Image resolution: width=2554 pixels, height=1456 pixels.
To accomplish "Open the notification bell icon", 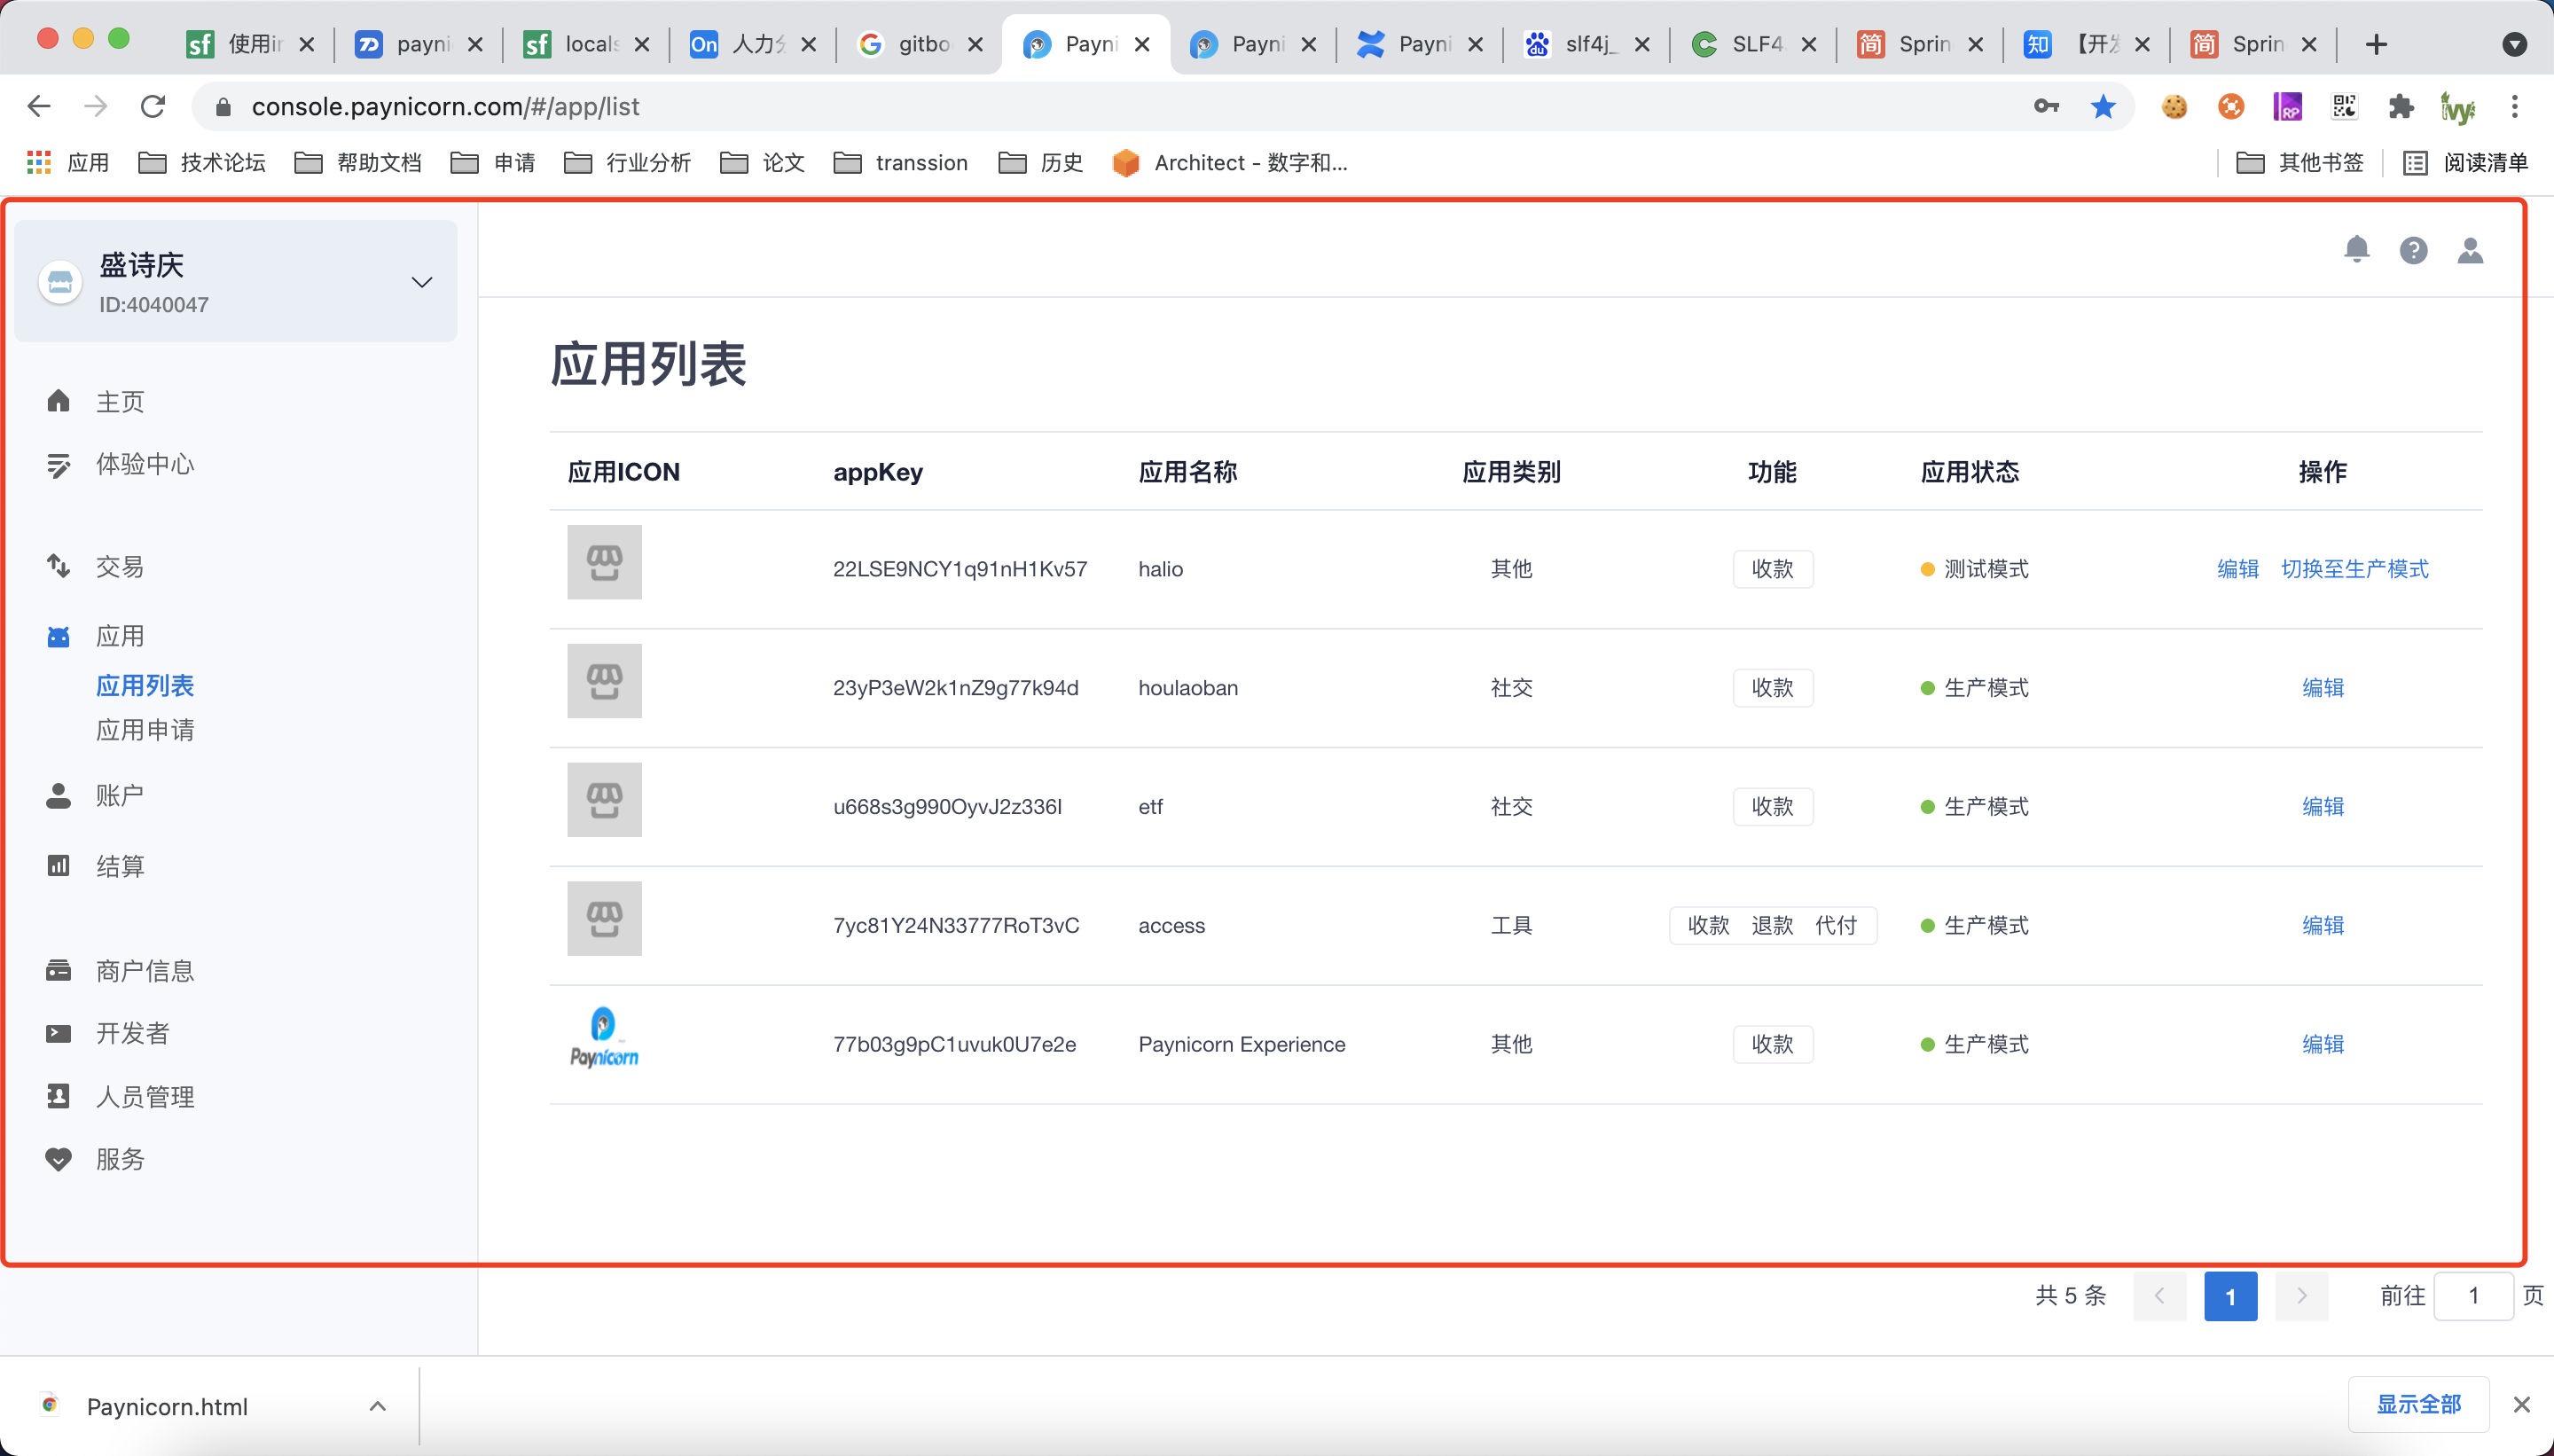I will coord(2357,250).
